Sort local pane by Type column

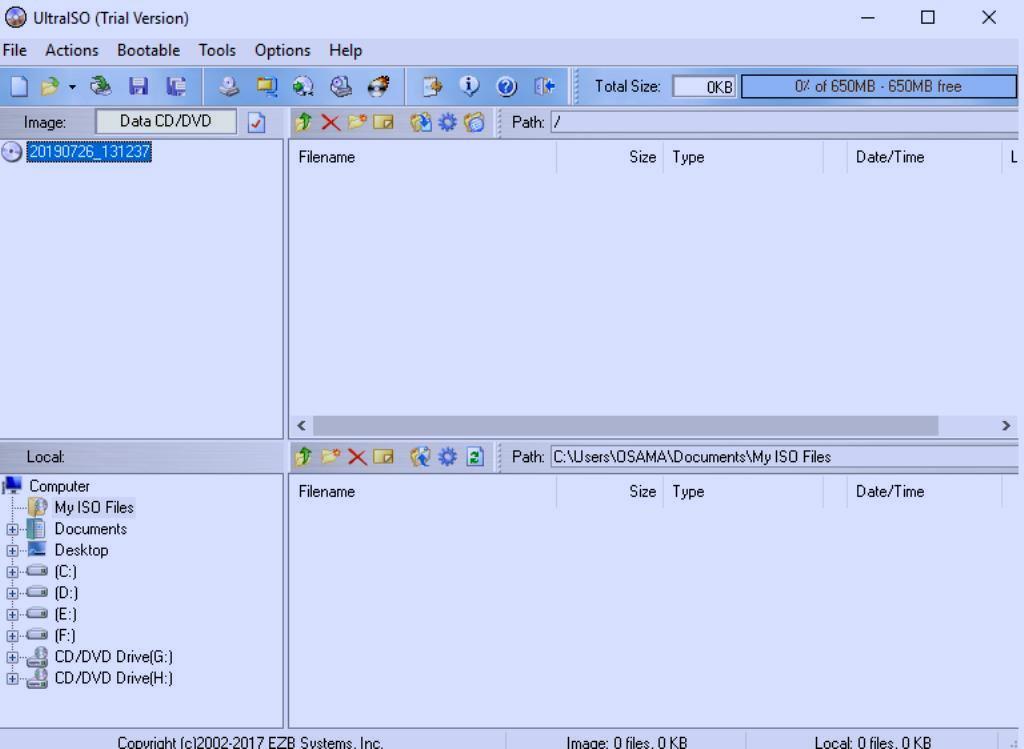tap(743, 491)
